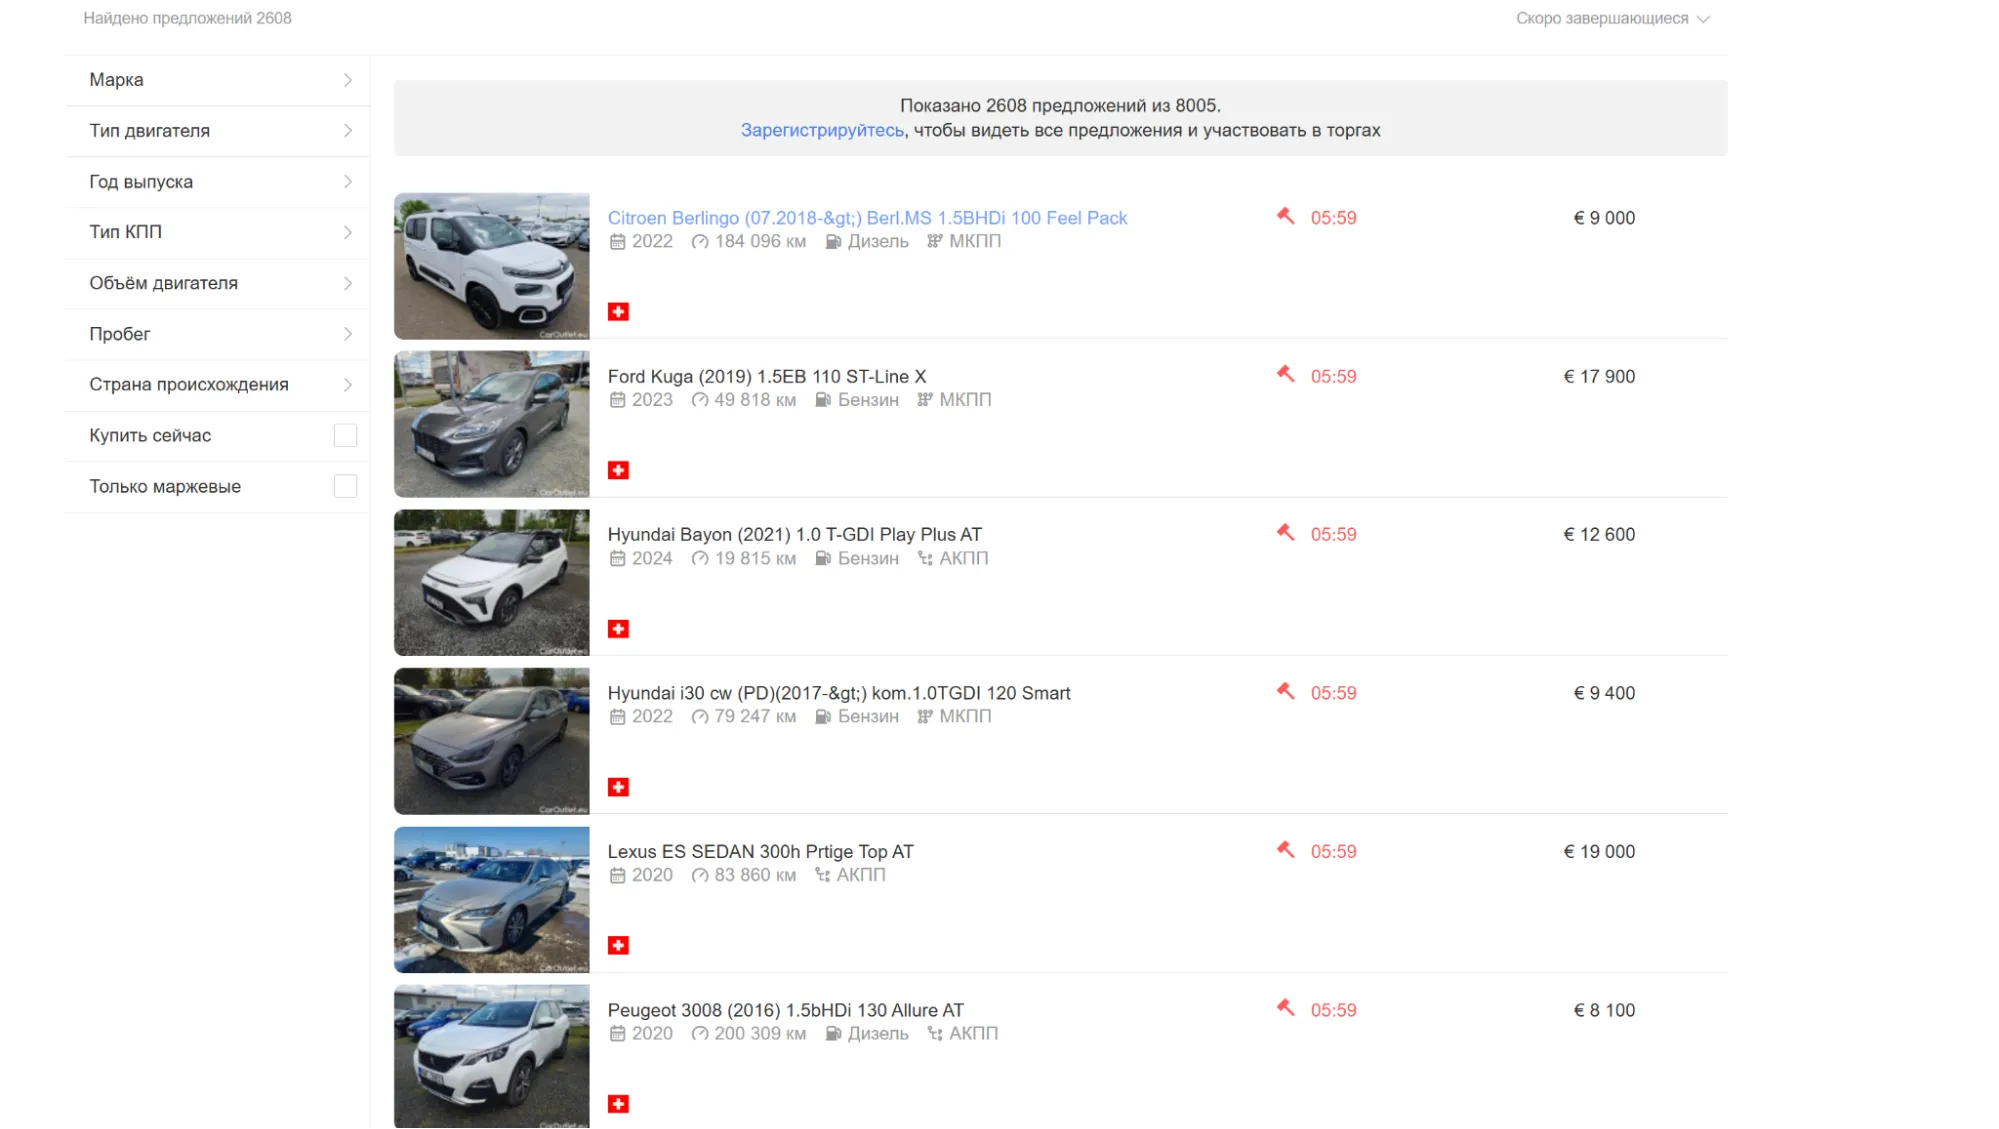The height and width of the screenshot is (1129, 1999).
Task: Click the € 19 000 price
Action: pos(1599,852)
